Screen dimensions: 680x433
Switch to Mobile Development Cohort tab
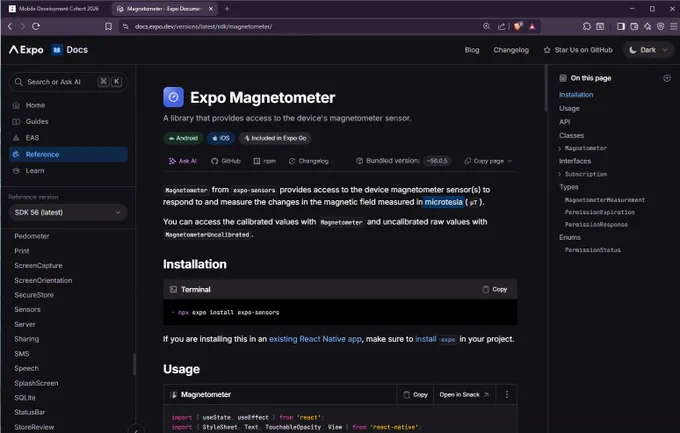coord(55,8)
